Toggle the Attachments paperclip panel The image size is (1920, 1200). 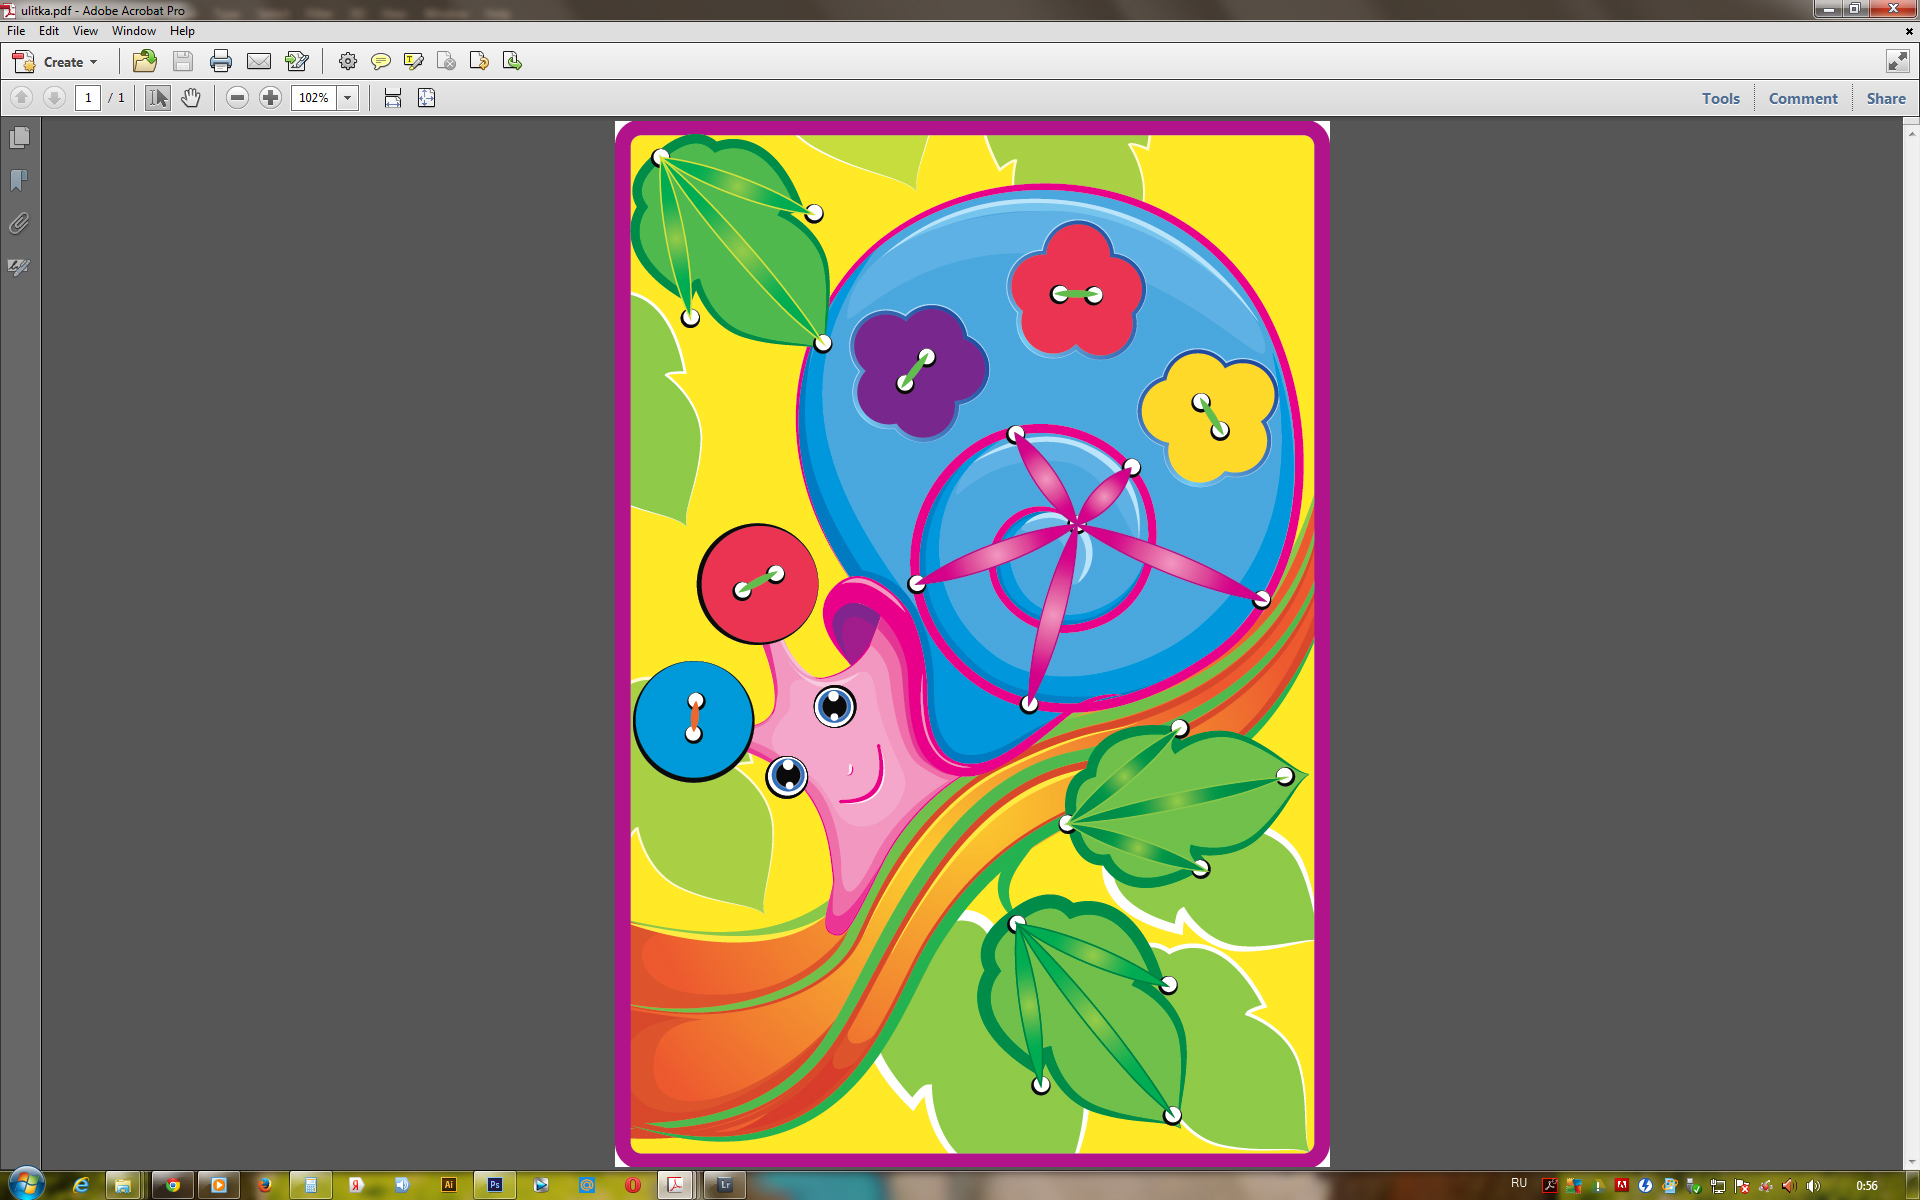[x=19, y=223]
